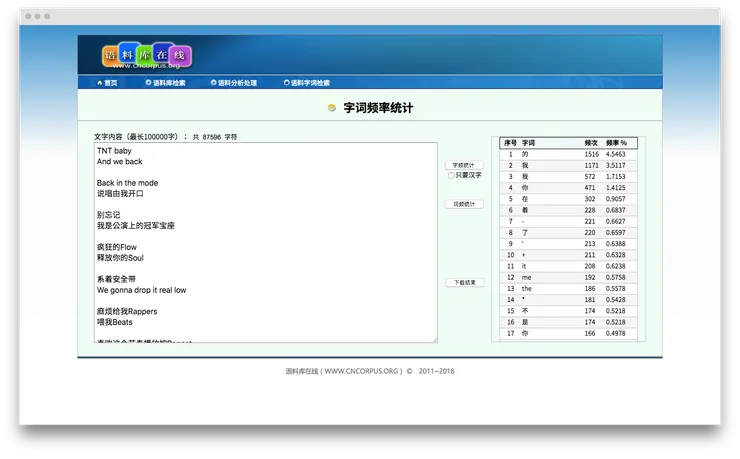Image resolution: width=740 pixels, height=459 pixels.
Task: Select the frequency count 471 cell
Action: (x=590, y=188)
